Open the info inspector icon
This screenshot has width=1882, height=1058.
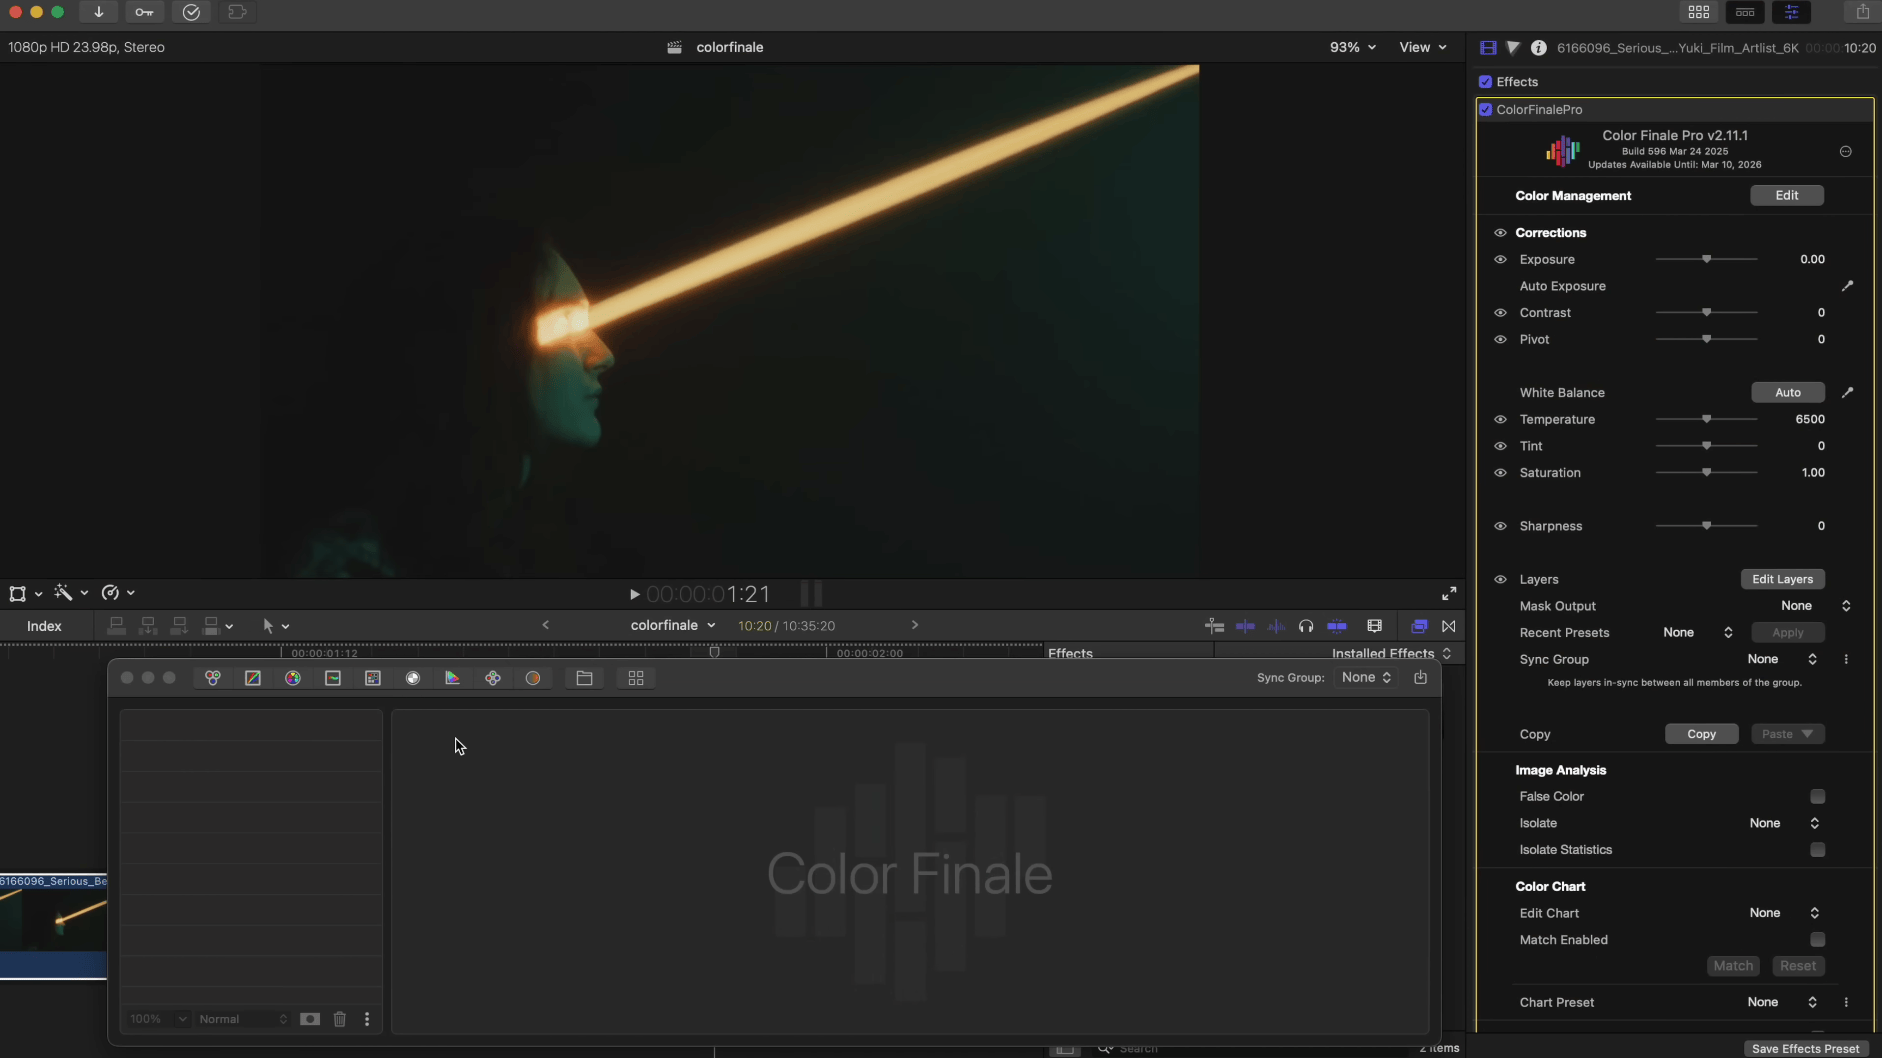pyautogui.click(x=1539, y=47)
